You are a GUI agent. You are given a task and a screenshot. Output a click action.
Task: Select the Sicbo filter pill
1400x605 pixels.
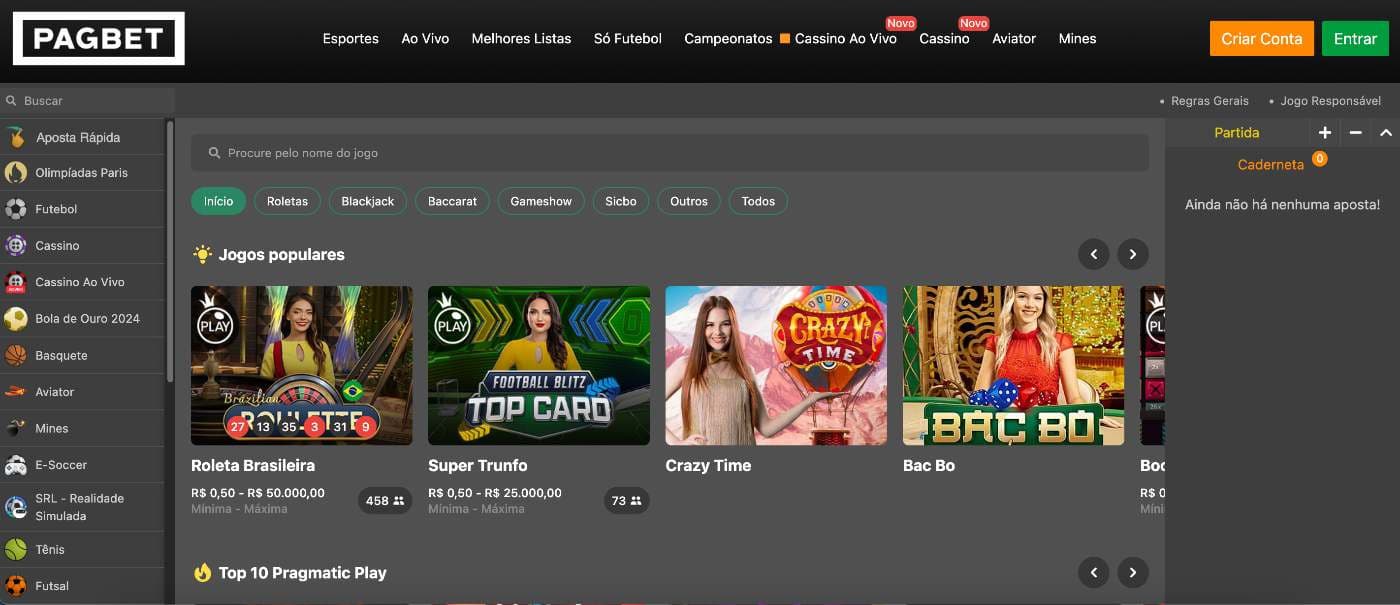click(x=621, y=201)
